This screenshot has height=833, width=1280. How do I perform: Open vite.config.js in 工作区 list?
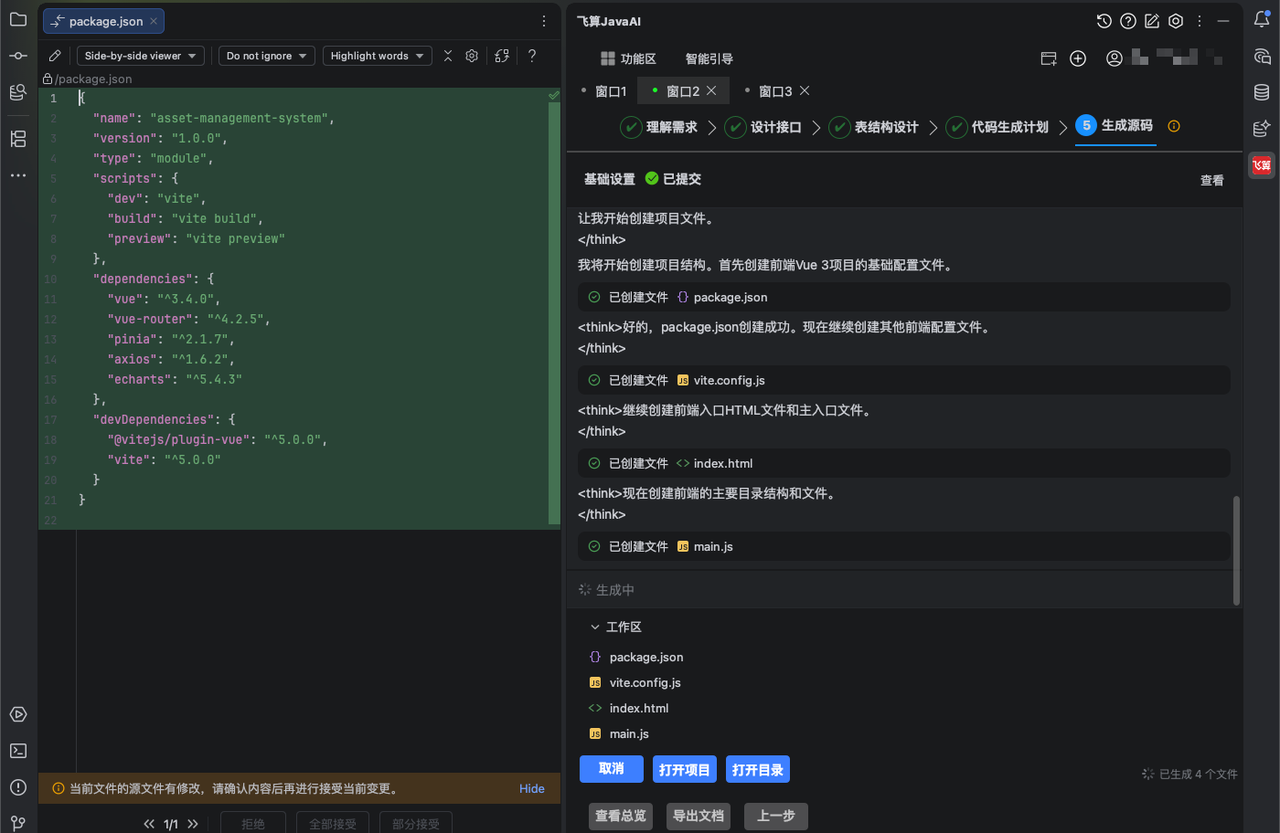645,683
